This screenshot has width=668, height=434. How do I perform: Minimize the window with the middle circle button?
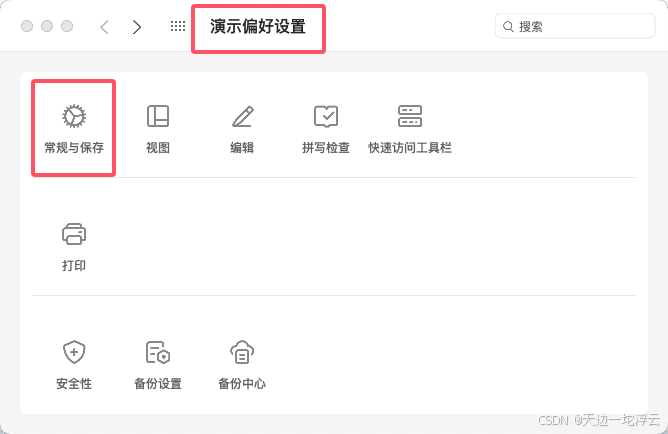pyautogui.click(x=47, y=26)
